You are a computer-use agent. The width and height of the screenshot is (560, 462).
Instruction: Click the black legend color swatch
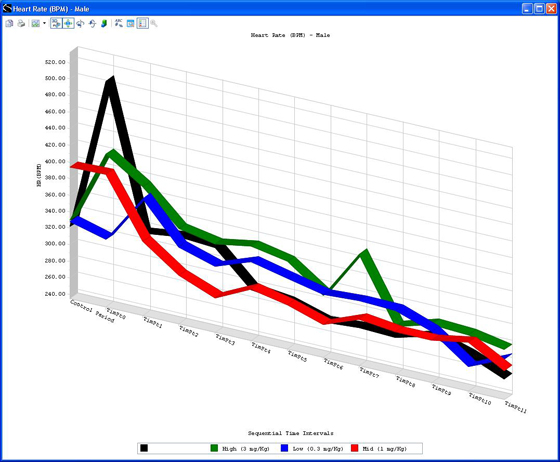click(144, 448)
